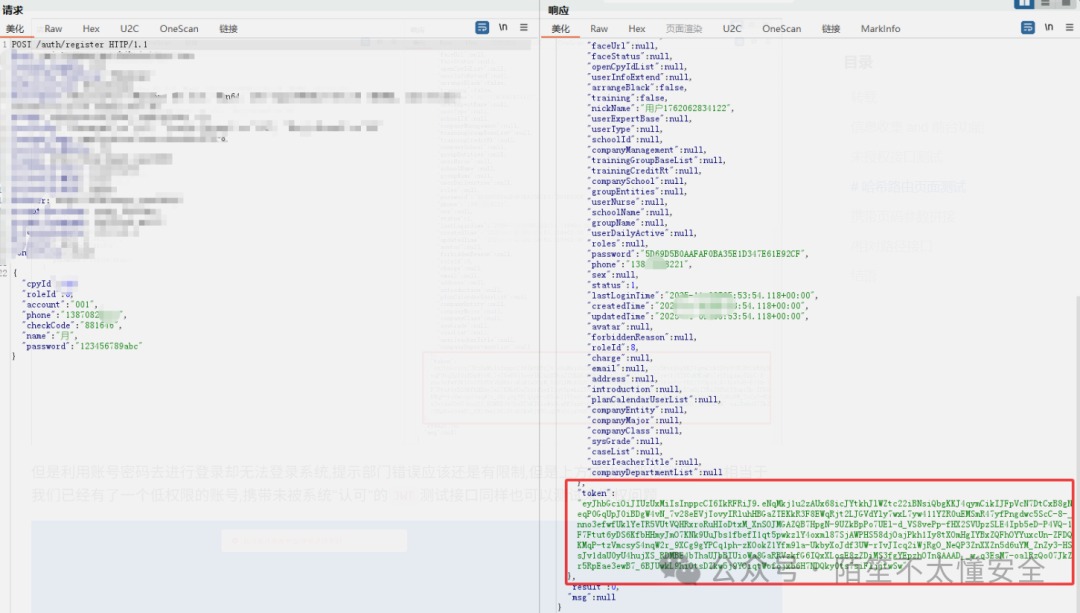This screenshot has width=1080, height=613.
Task: Click "planCalendarUserList":null in the response
Action: pyautogui.click(x=654, y=399)
